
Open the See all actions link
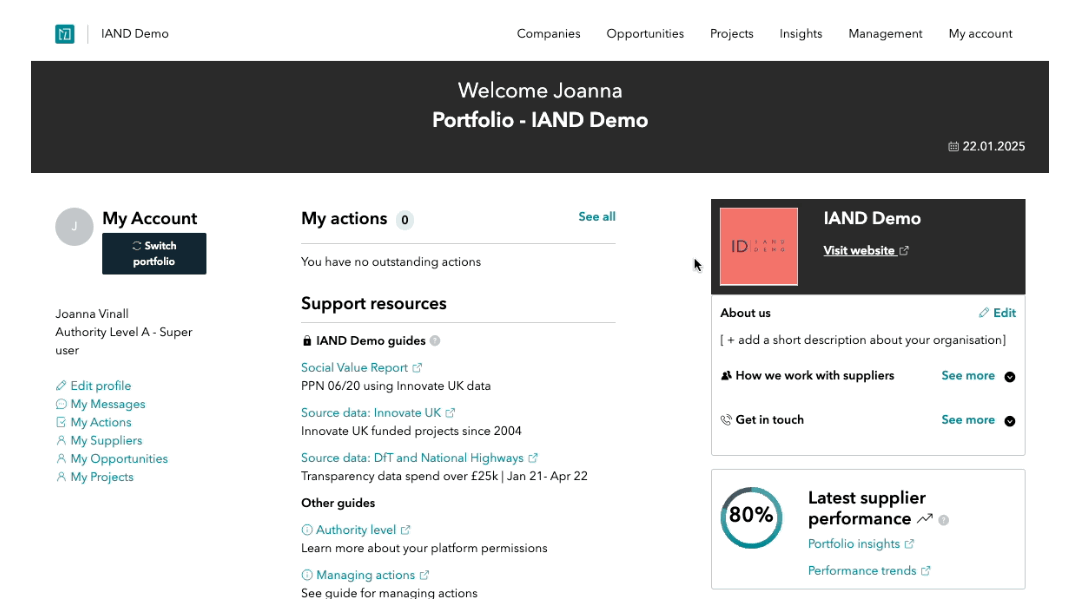597,217
